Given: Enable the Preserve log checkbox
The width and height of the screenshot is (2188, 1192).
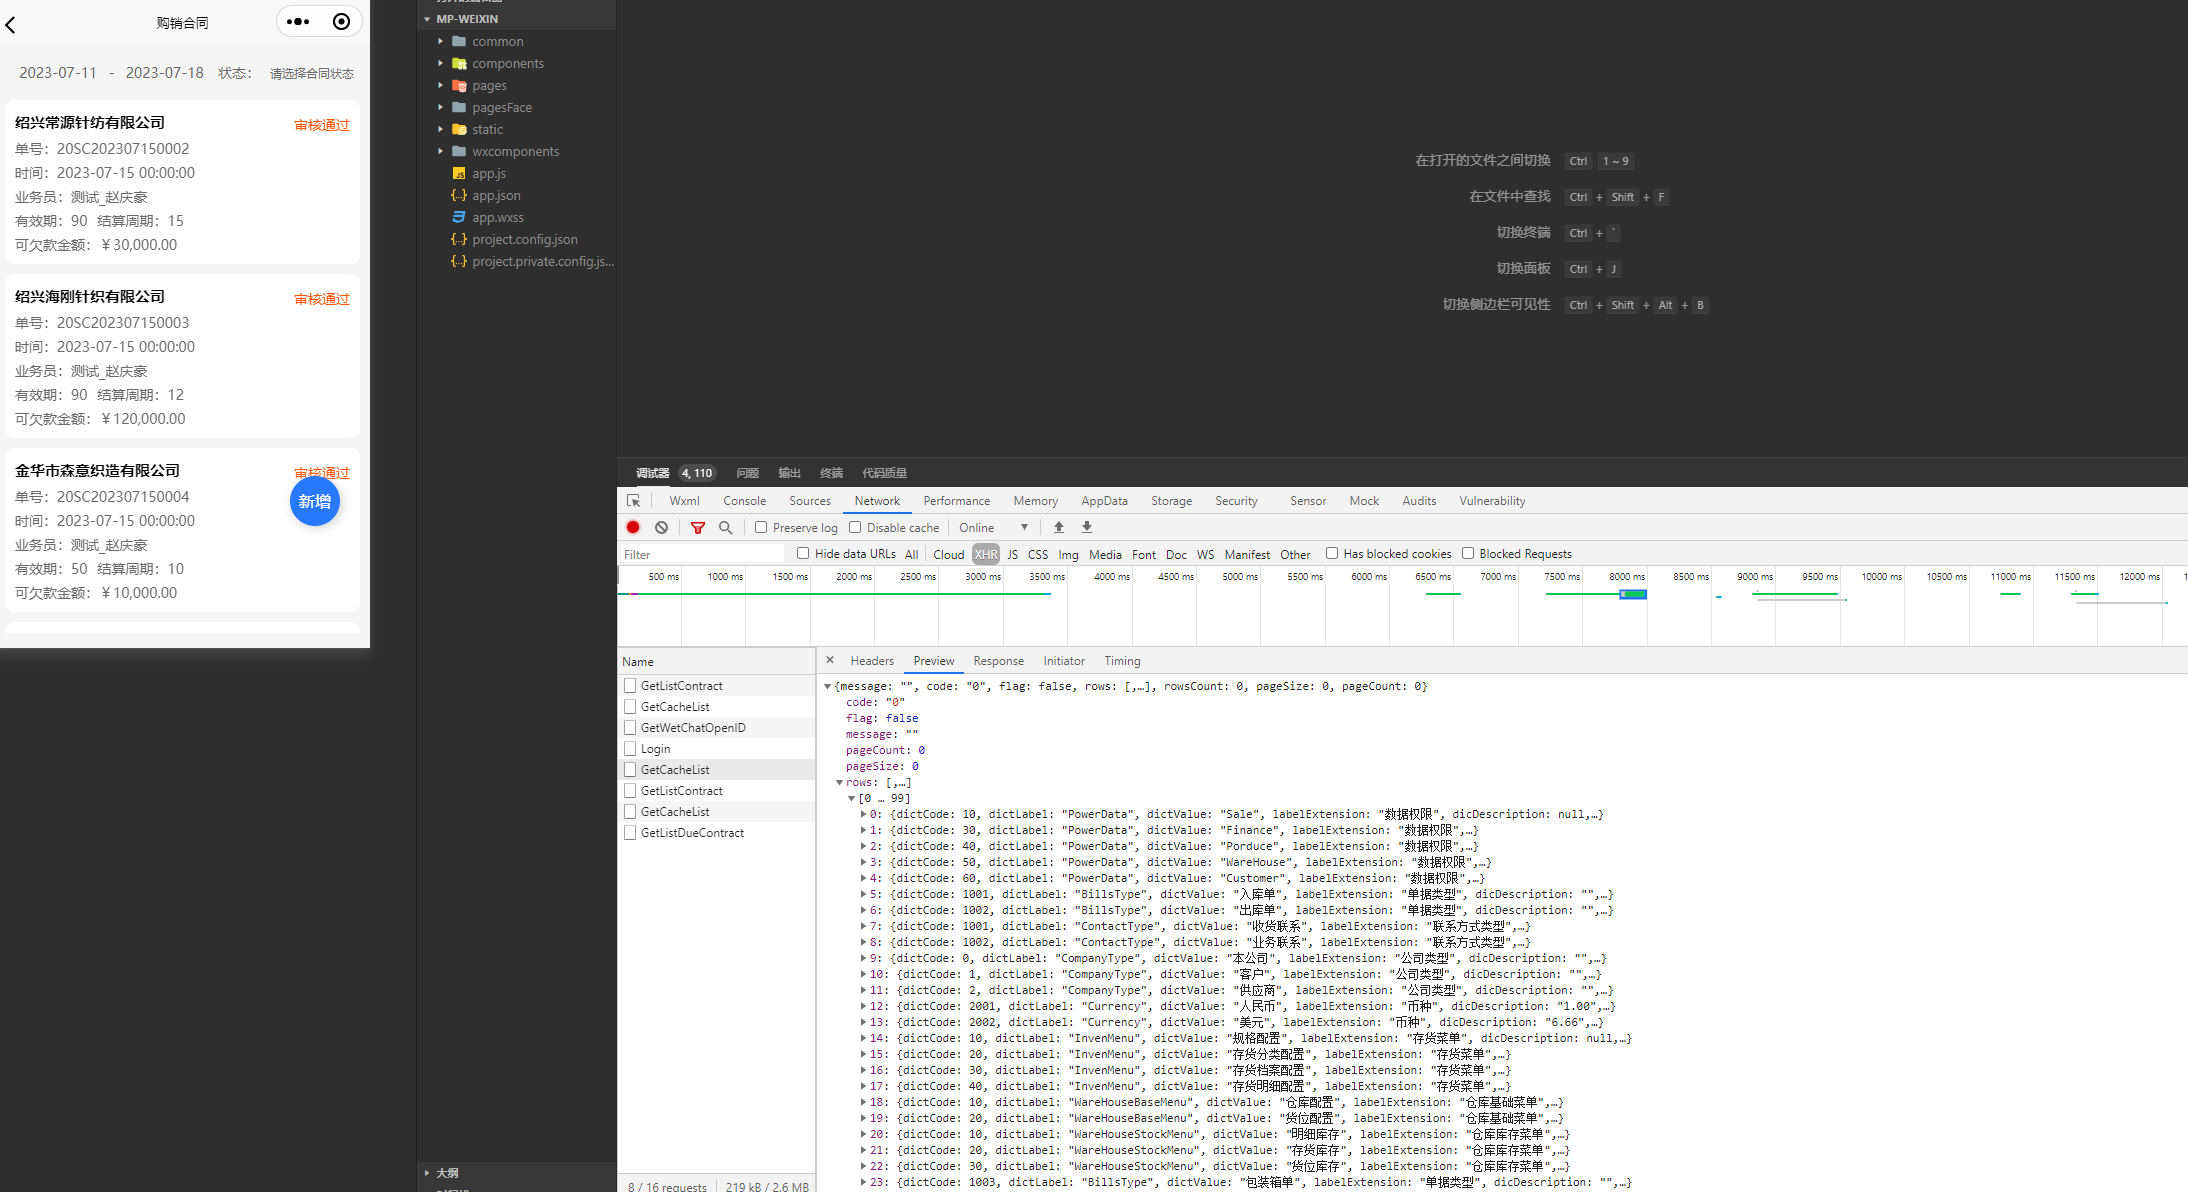Looking at the screenshot, I should pos(761,527).
